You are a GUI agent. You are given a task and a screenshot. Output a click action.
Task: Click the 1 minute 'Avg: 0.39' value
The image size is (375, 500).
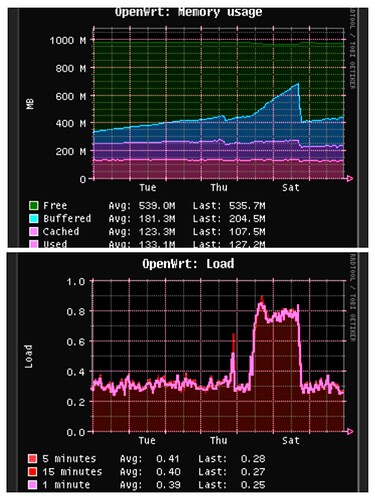(x=150, y=485)
